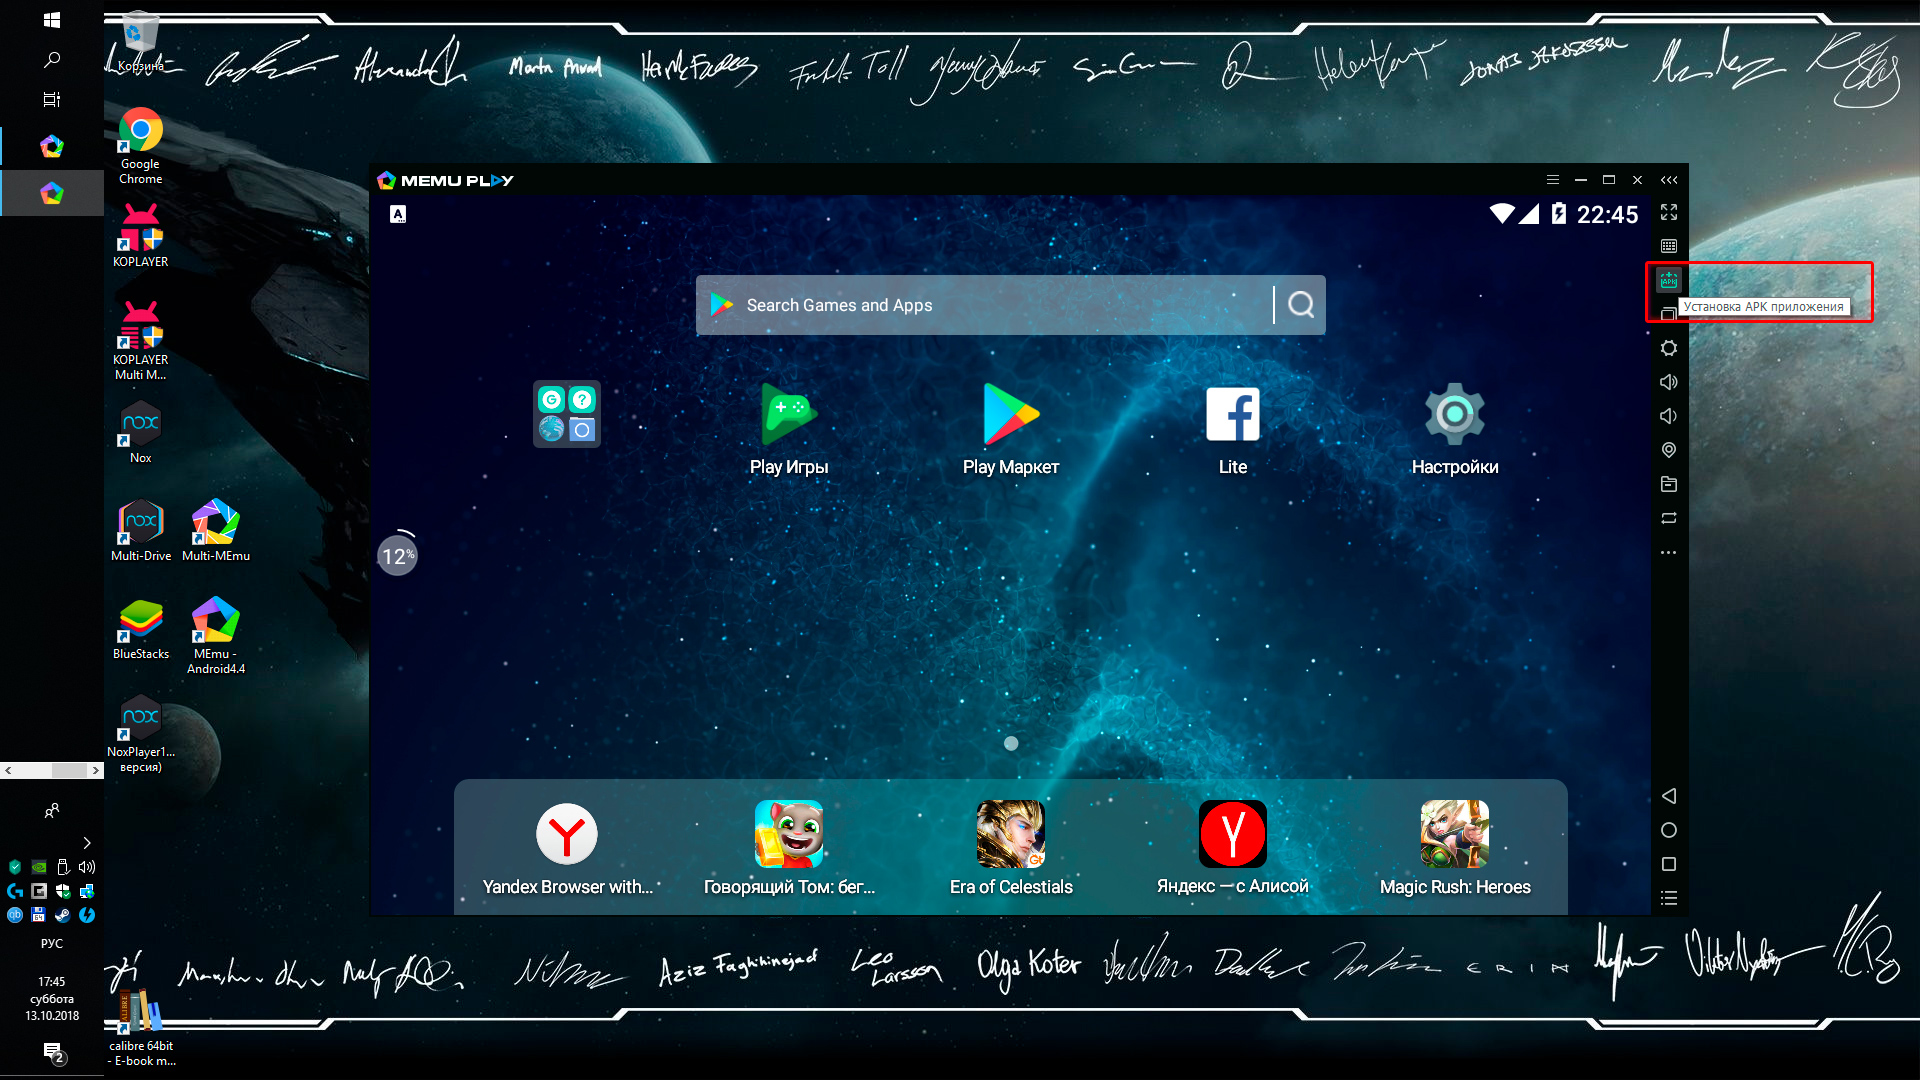Select the NoxPlayer1 версия desktop shortcut

[141, 733]
